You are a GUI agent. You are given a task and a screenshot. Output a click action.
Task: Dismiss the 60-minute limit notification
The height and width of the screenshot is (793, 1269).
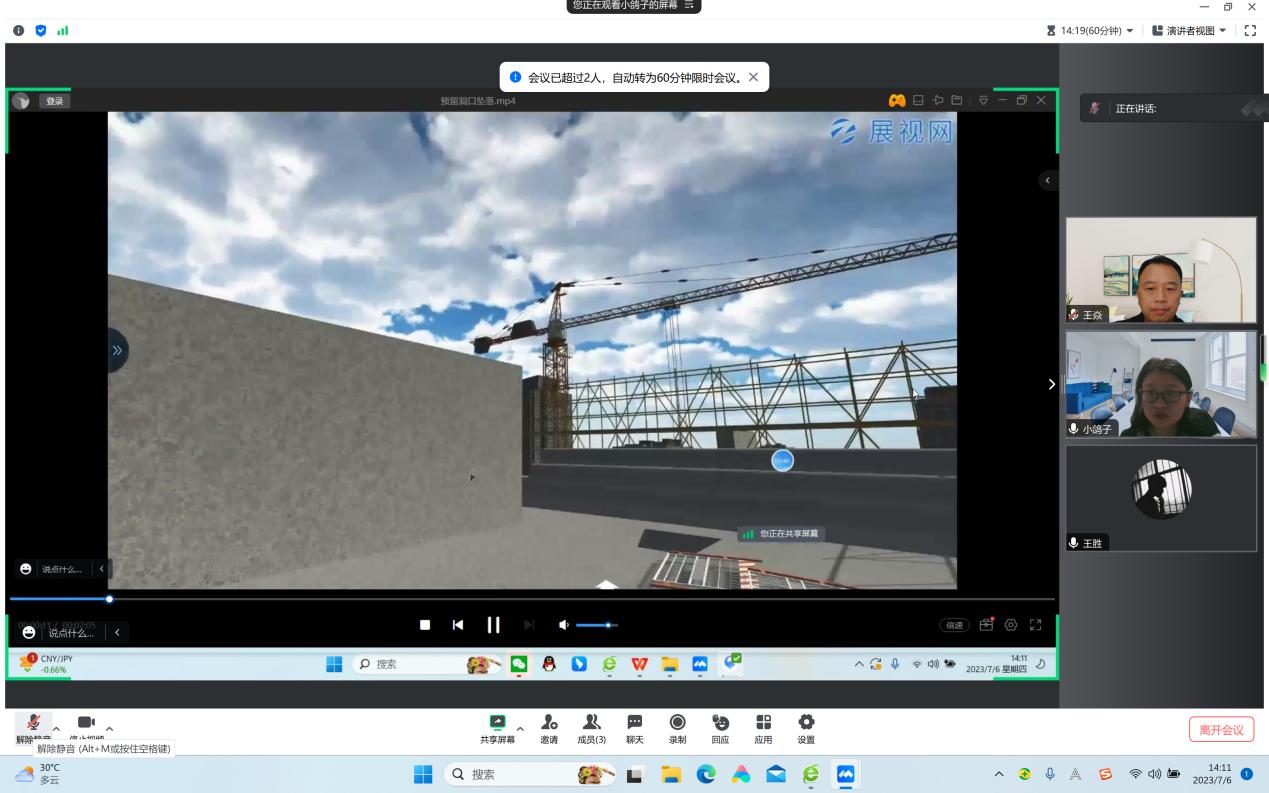[x=753, y=77]
